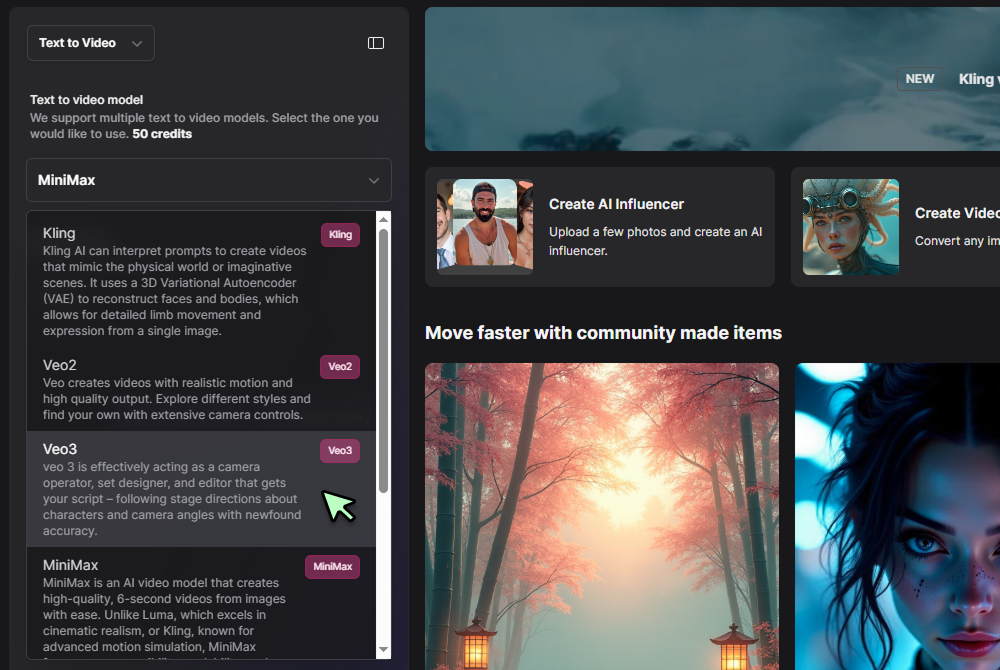
Task: Select the MiniMax model from the list
Action: pyautogui.click(x=201, y=603)
